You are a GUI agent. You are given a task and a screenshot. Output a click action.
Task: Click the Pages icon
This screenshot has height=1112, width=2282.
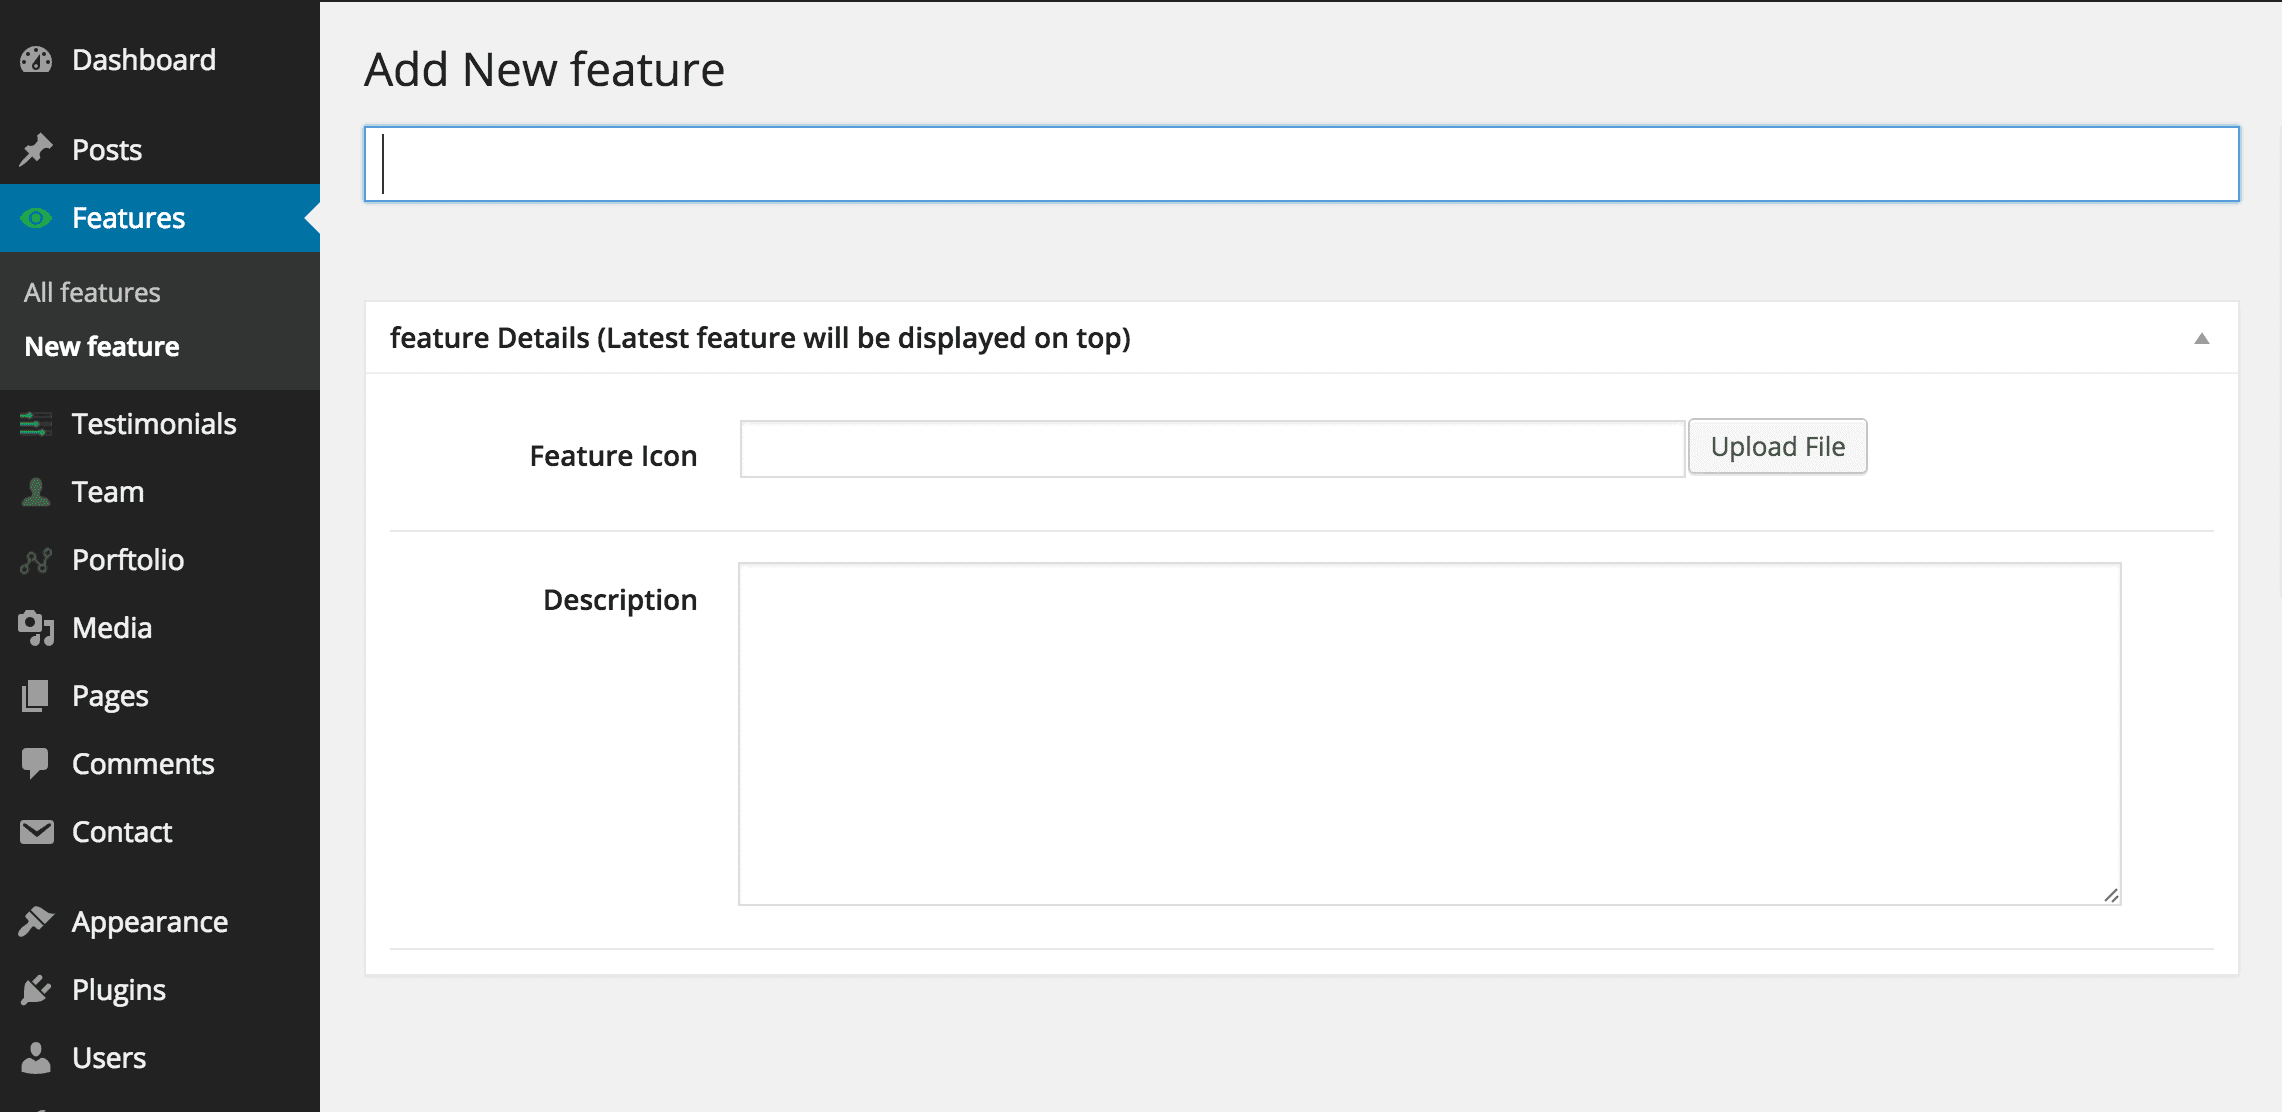pos(36,695)
